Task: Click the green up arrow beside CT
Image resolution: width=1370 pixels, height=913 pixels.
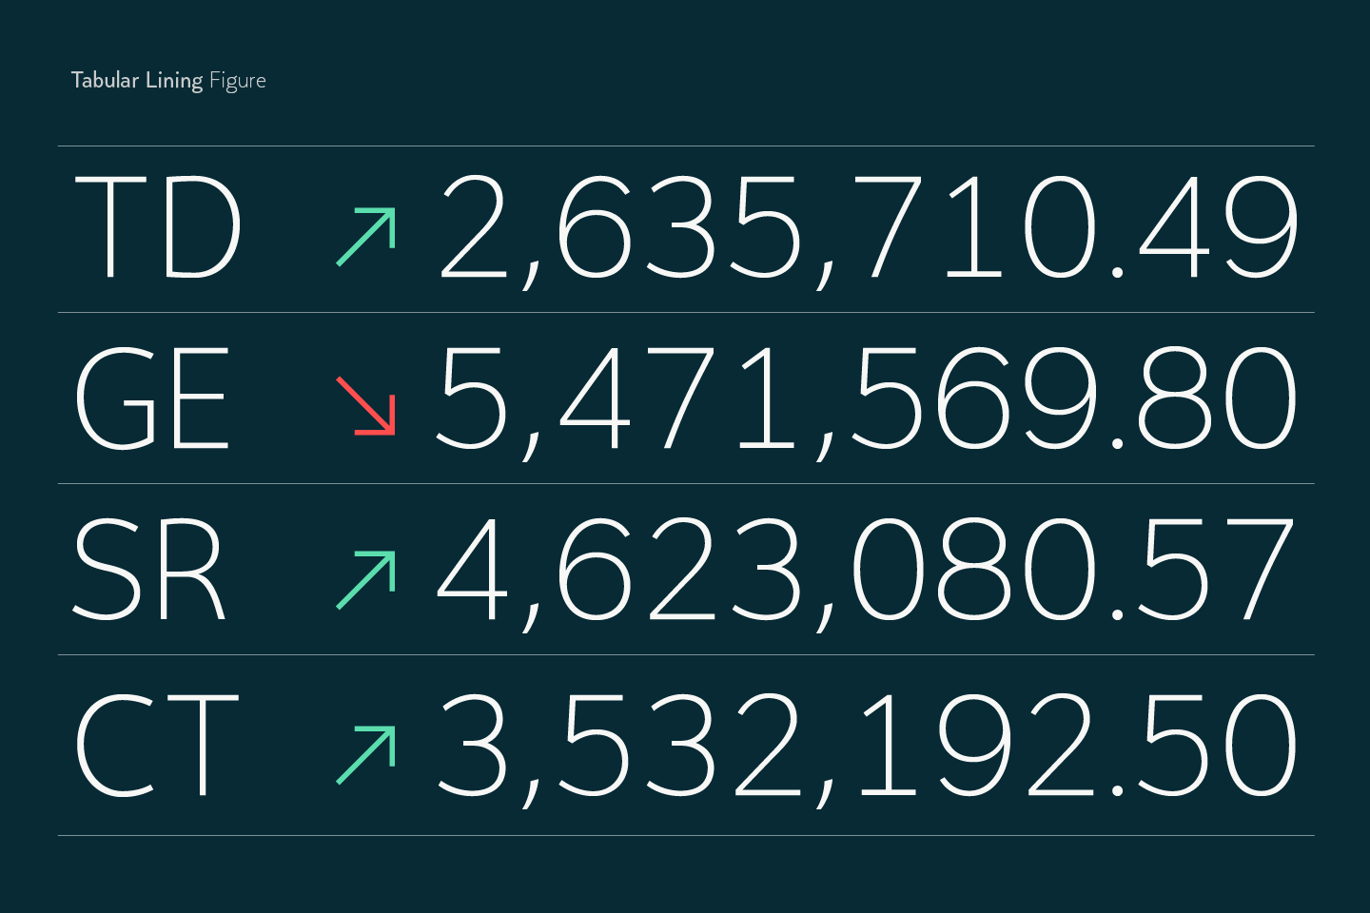Action: 366,755
